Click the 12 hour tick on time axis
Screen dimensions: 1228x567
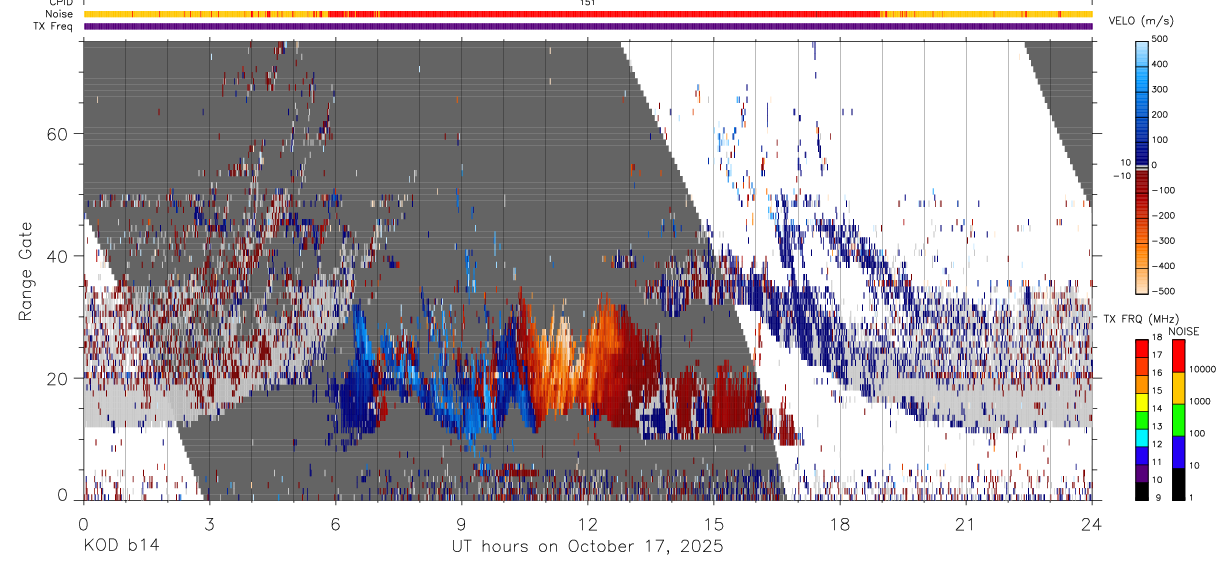click(588, 524)
